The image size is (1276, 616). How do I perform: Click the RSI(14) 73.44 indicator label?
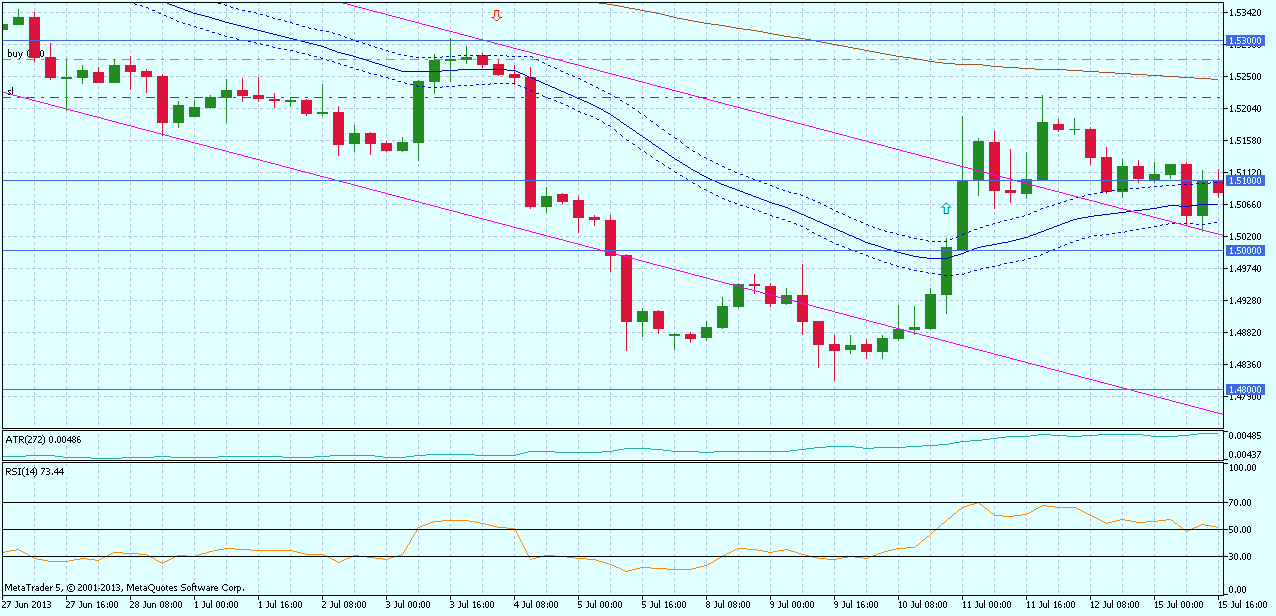pos(36,471)
